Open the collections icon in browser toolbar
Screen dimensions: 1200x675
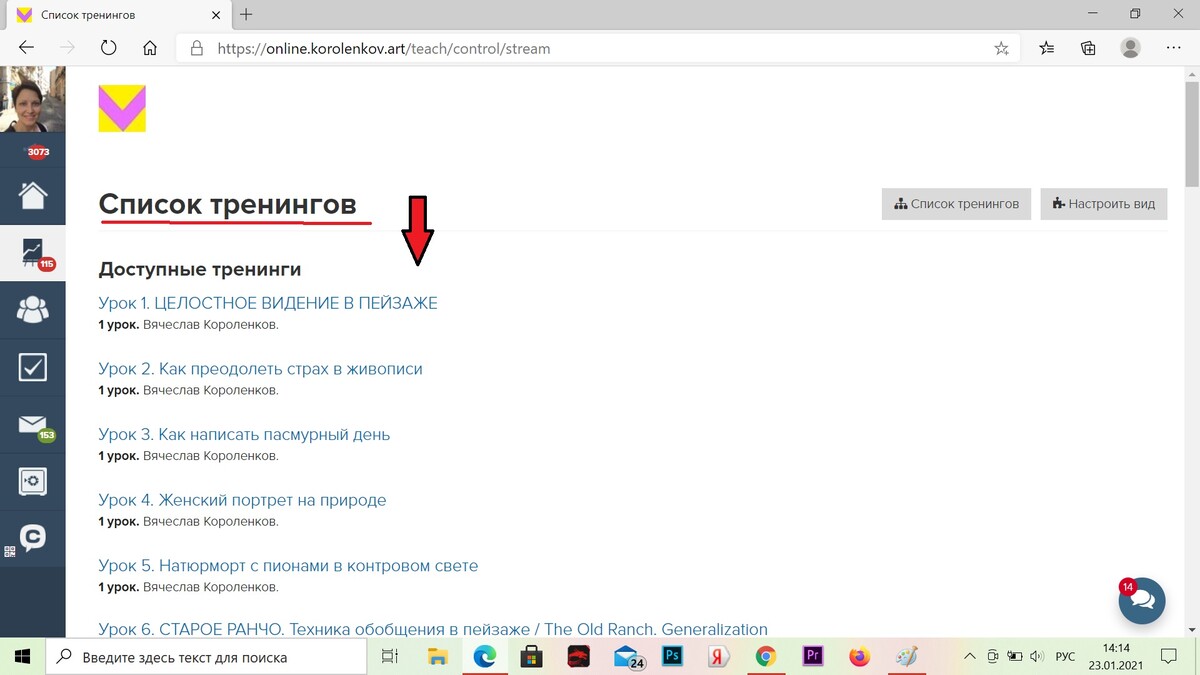(x=1089, y=48)
